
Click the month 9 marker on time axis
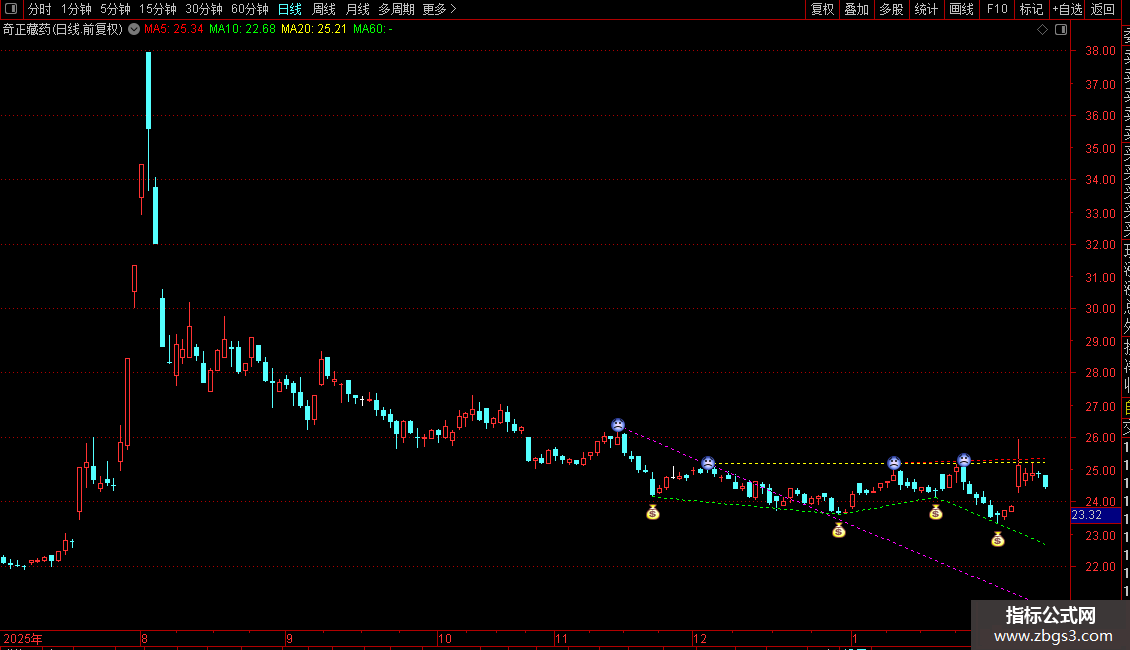[x=289, y=638]
